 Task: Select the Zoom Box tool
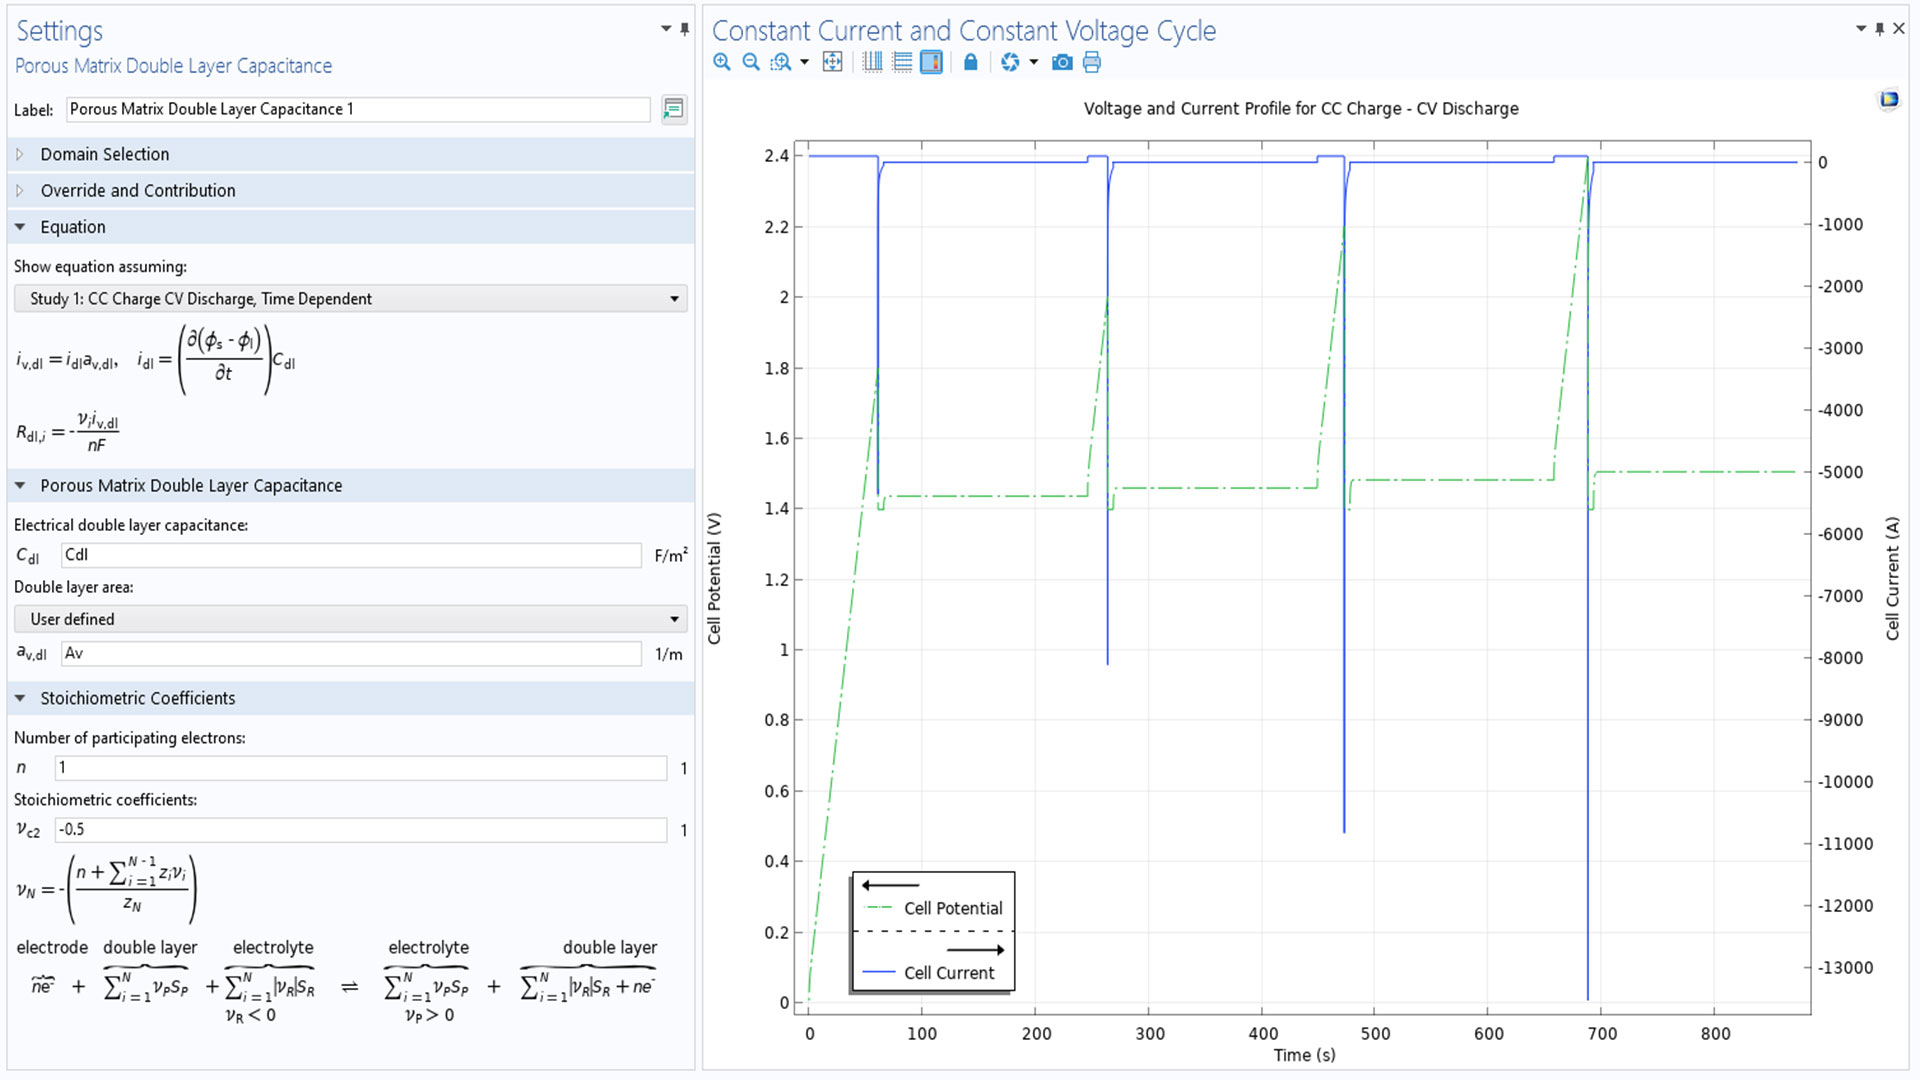coord(781,62)
